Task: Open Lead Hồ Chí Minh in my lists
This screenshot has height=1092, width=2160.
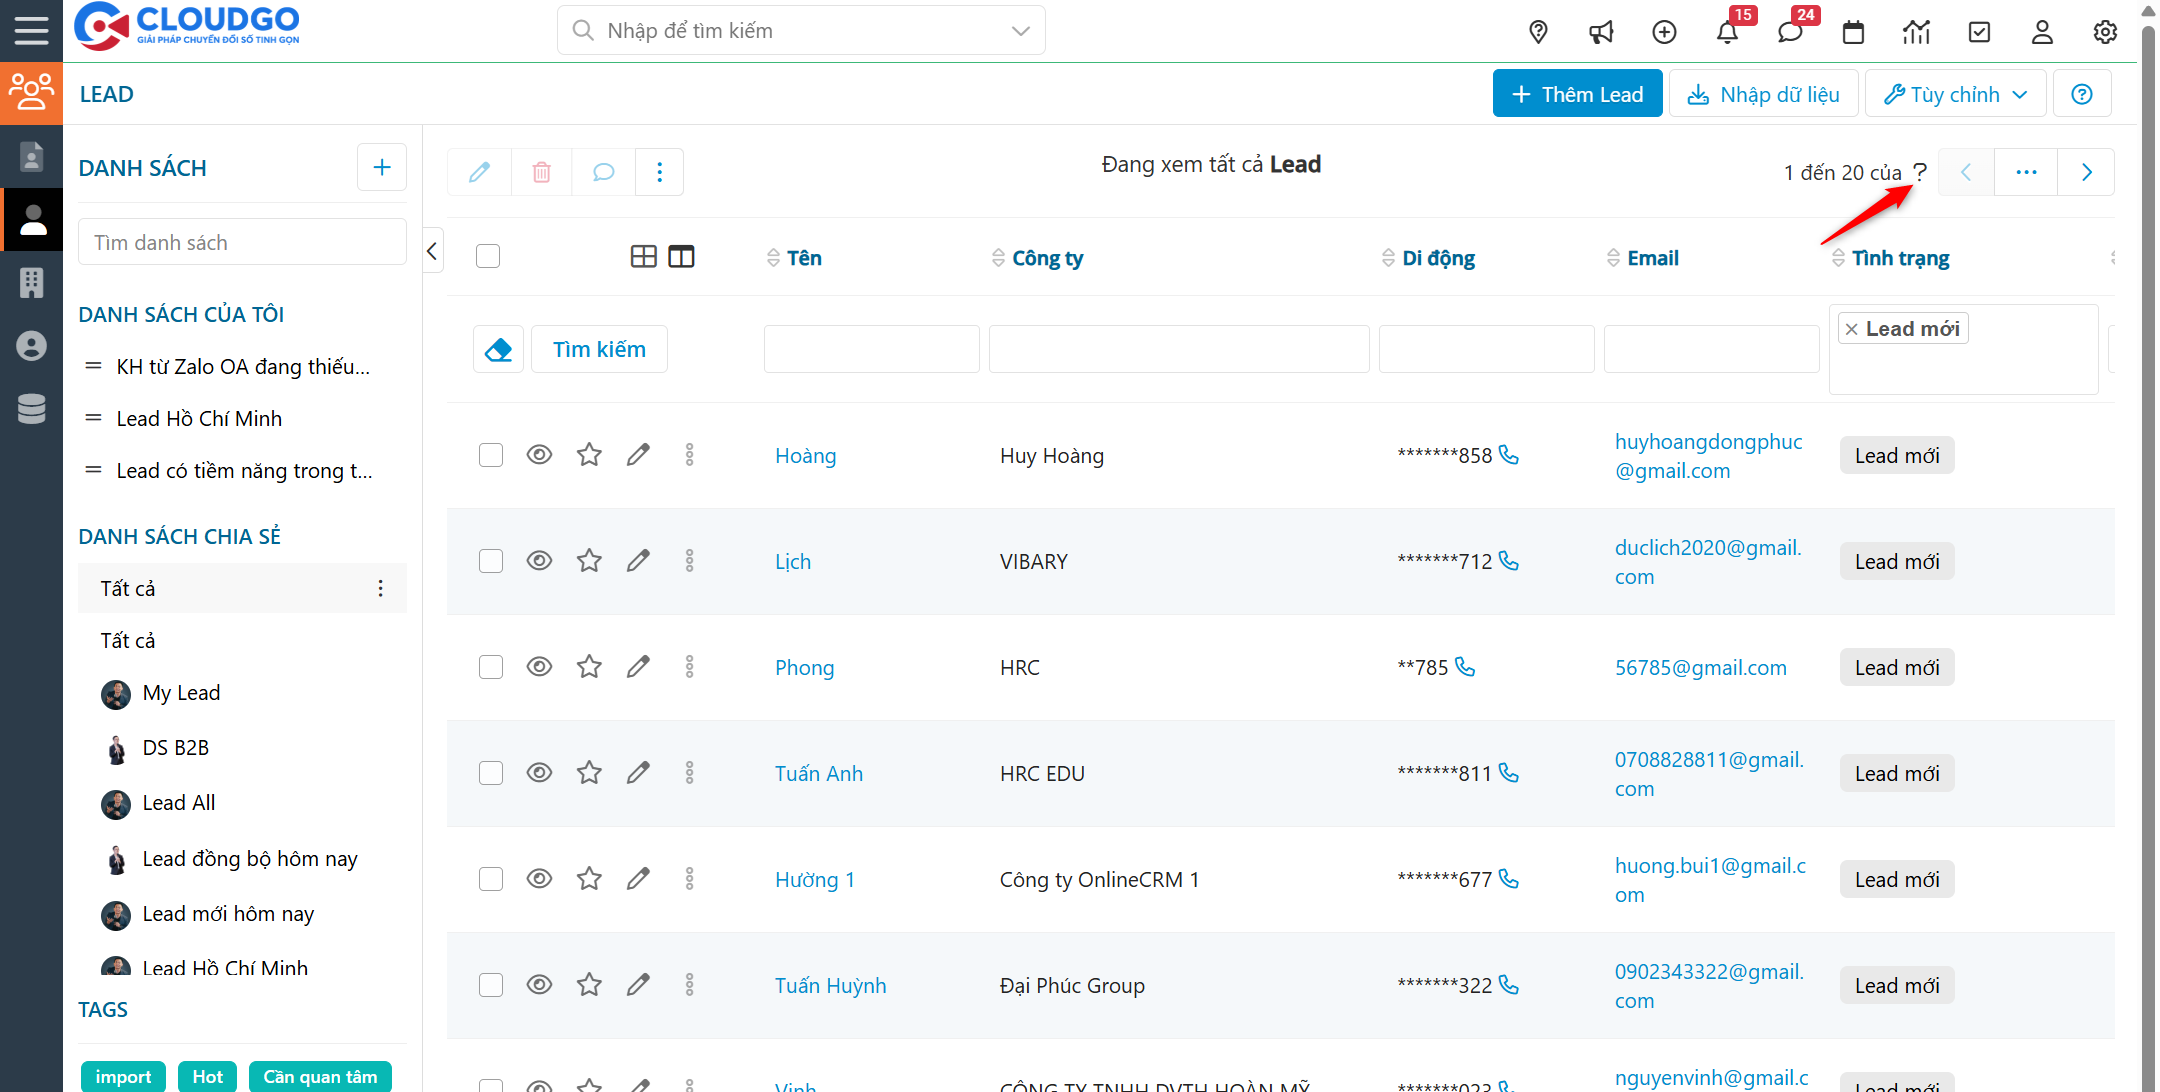Action: [199, 419]
